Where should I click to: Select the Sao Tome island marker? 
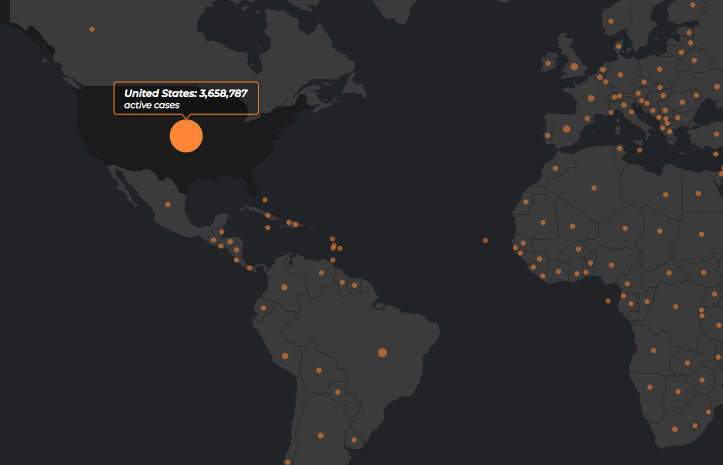[x=608, y=301]
